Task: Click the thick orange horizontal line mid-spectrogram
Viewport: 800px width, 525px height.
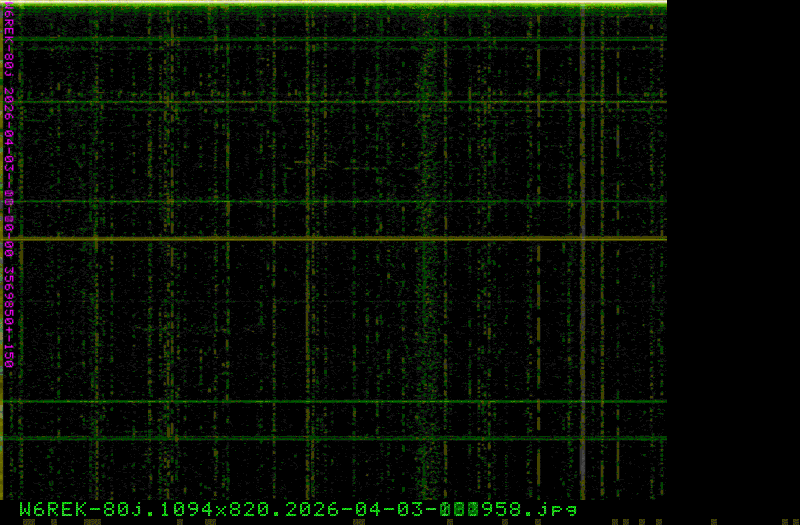Action: pyautogui.click(x=335, y=238)
